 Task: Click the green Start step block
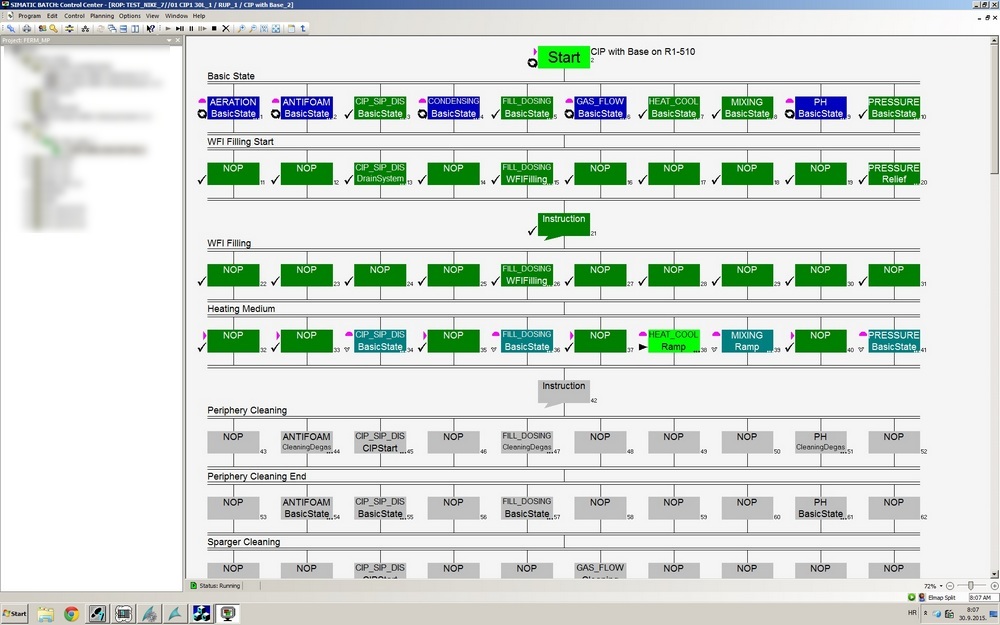click(x=563, y=58)
